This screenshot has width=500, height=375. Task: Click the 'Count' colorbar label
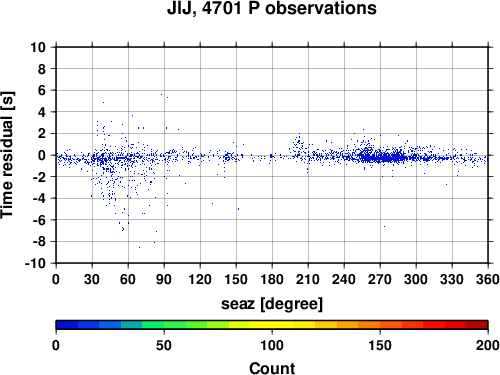[272, 368]
